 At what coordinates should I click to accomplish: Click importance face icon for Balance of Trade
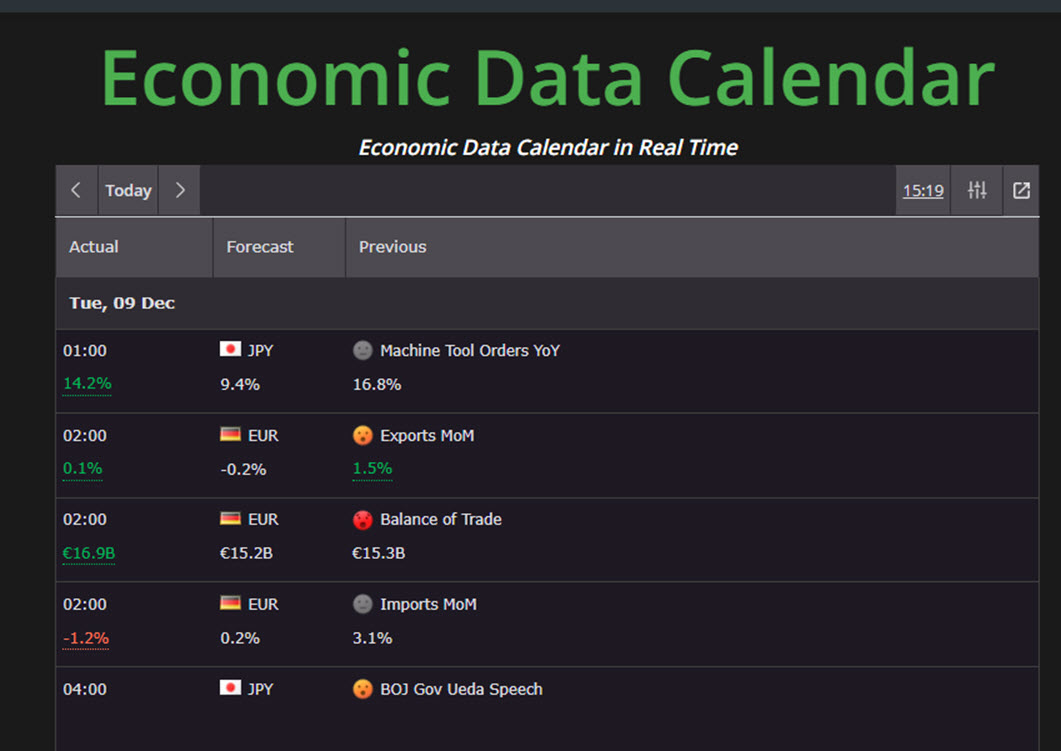[363, 519]
